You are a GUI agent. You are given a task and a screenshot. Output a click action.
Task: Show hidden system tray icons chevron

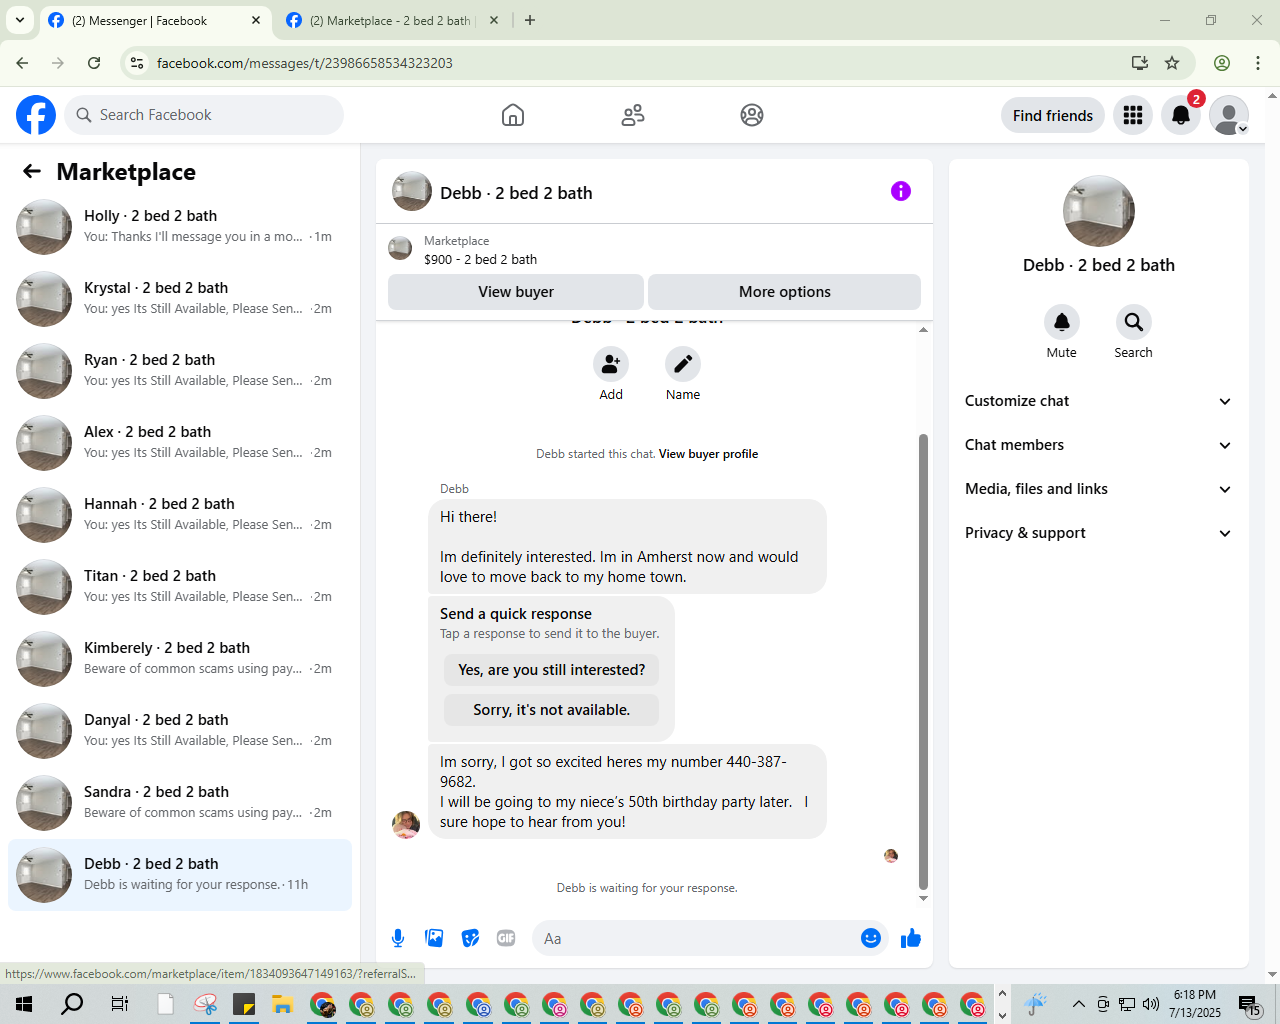tap(1078, 1004)
